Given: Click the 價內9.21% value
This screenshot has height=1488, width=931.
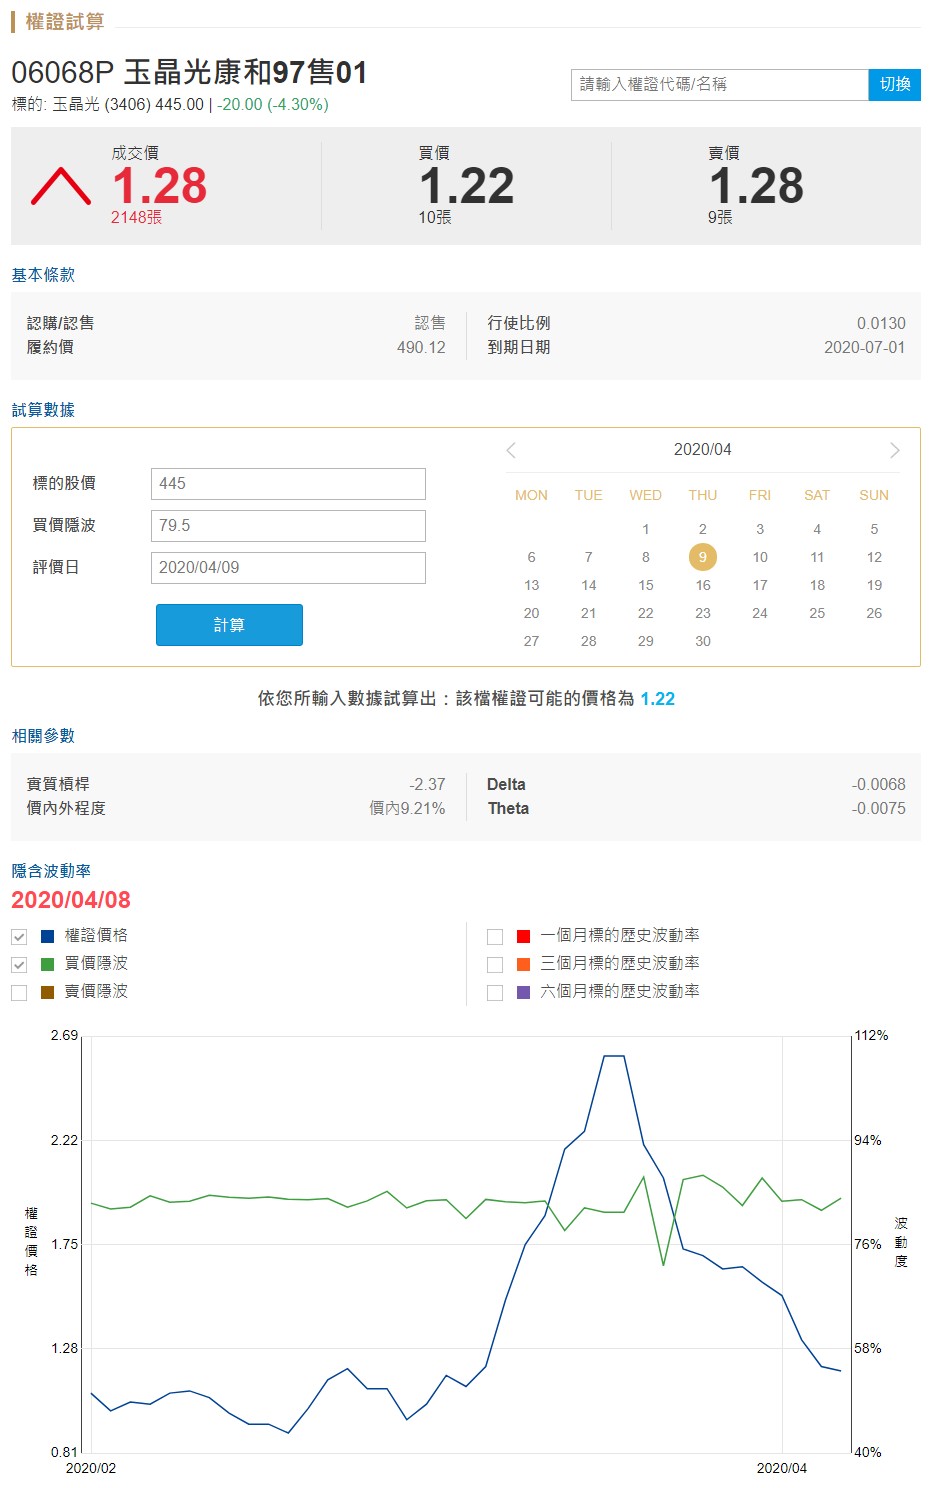Looking at the screenshot, I should pyautogui.click(x=408, y=809).
